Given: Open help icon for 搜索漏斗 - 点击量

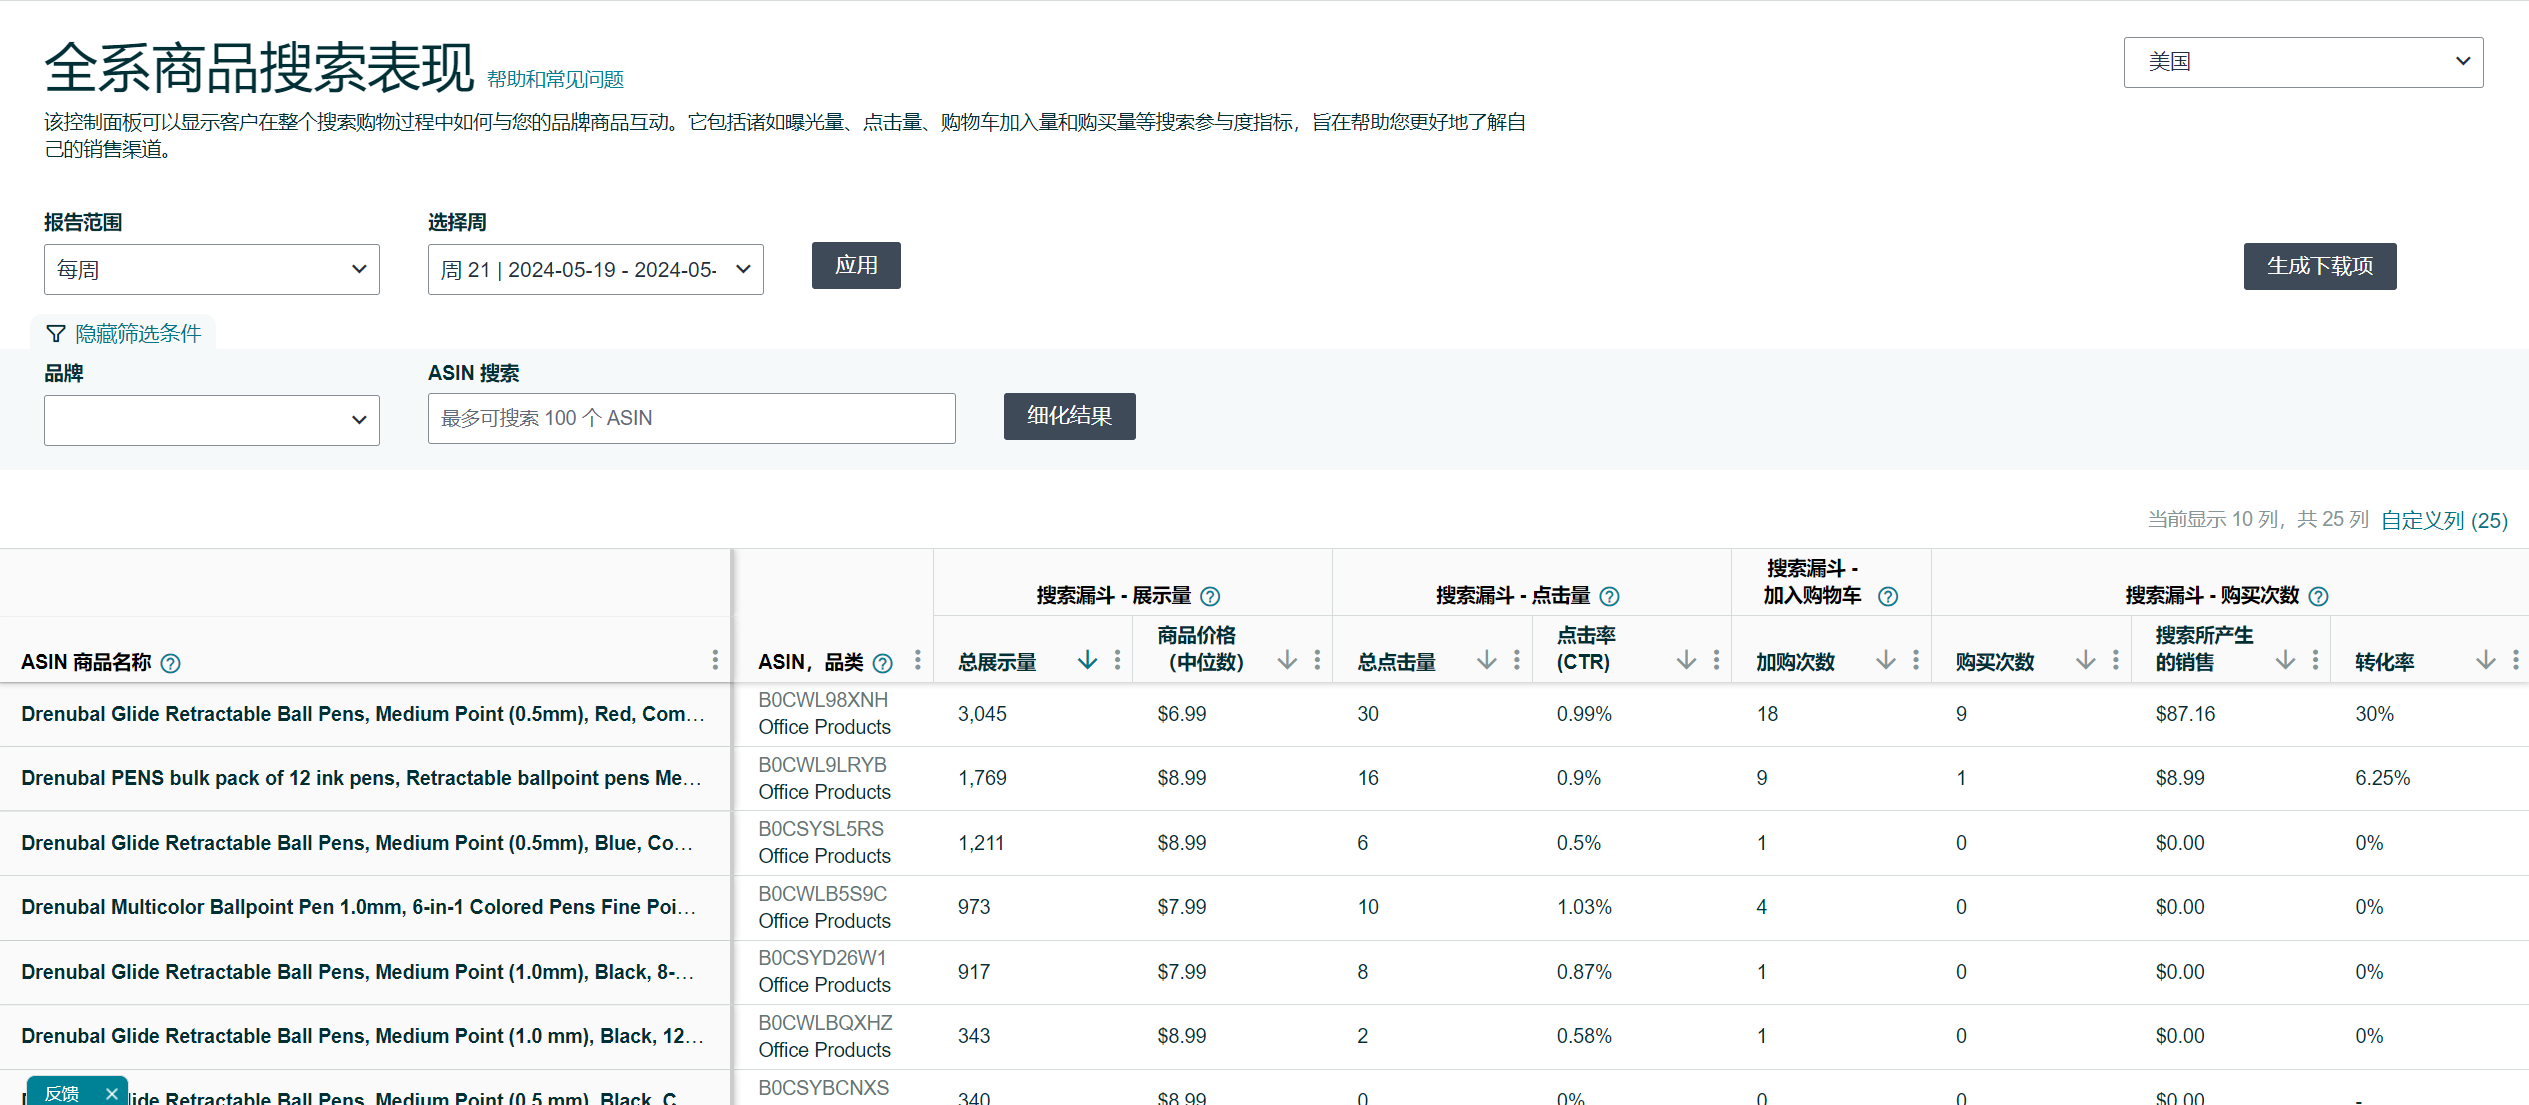Looking at the screenshot, I should click(x=1609, y=596).
